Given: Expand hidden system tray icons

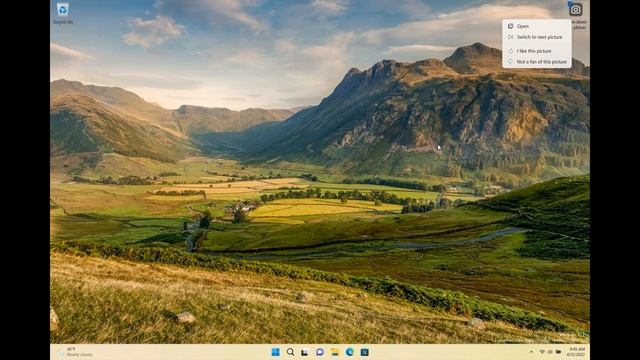Looking at the screenshot, I should tap(531, 352).
